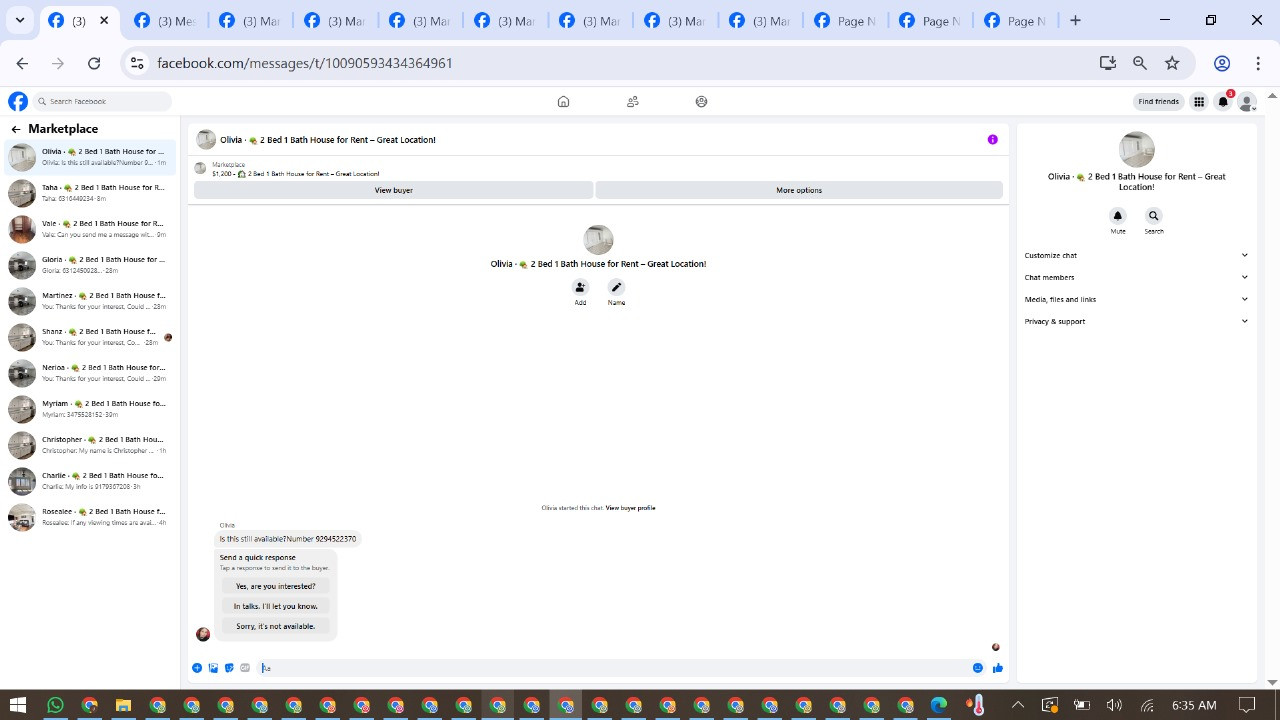This screenshot has height=720, width=1280.
Task: Open Christopher's conversation in the chat list
Action: coord(90,445)
